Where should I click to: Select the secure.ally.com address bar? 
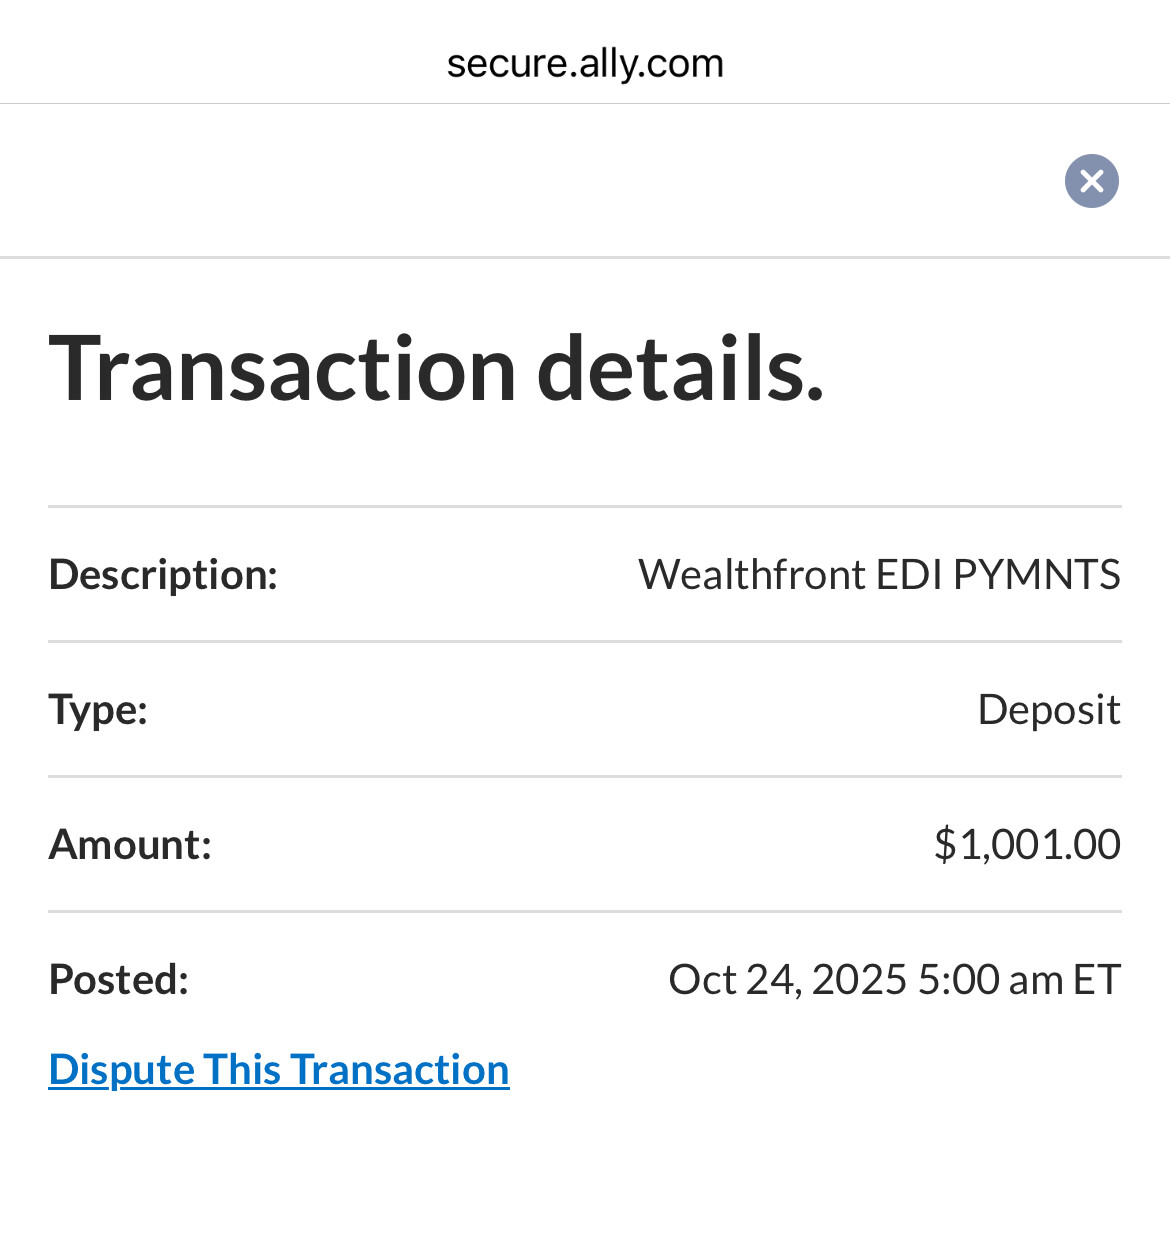pyautogui.click(x=585, y=62)
